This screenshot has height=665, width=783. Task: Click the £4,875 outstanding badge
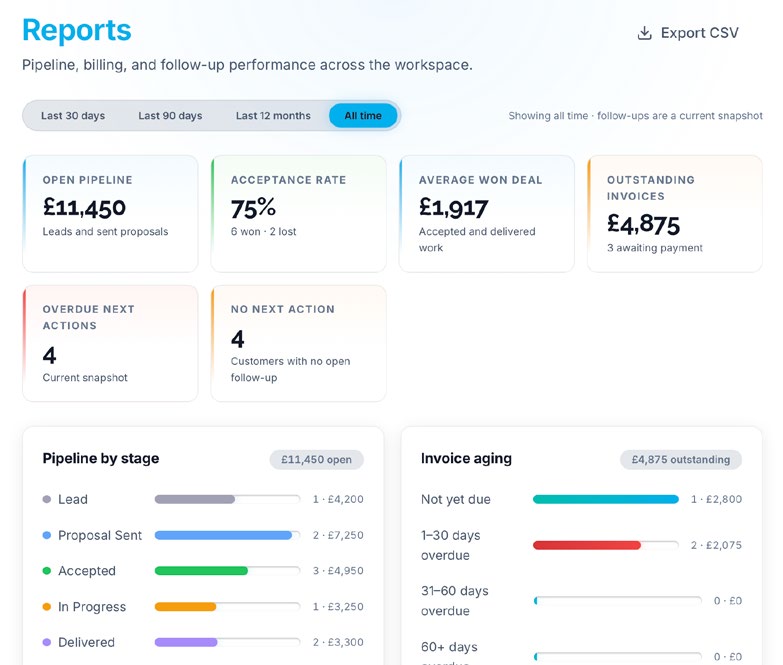[681, 460]
